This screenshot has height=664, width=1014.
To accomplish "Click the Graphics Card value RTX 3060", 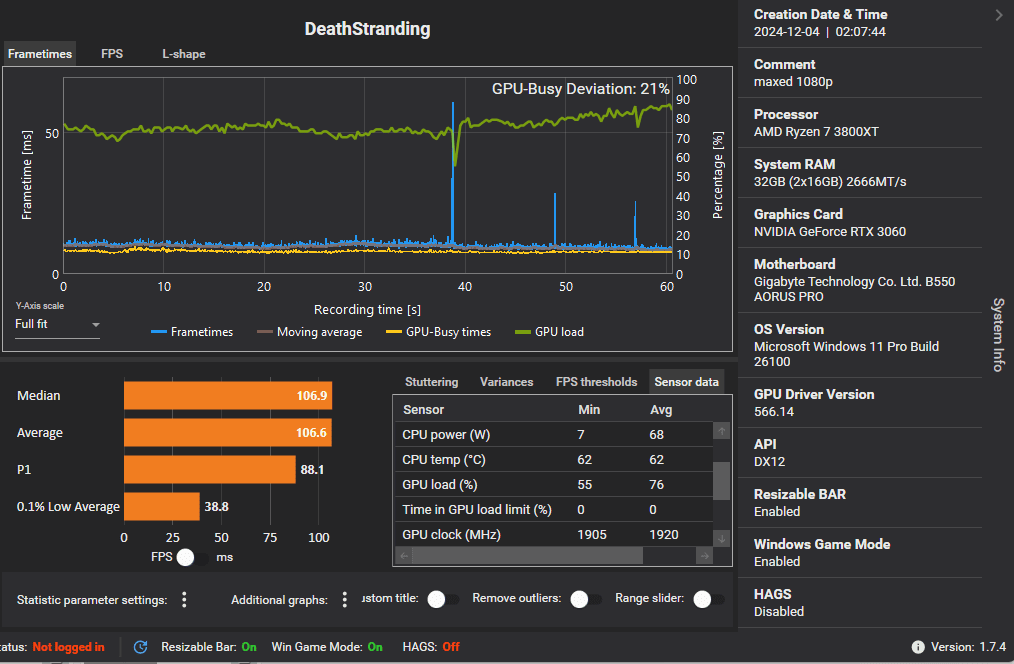I will pyautogui.click(x=830, y=231).
